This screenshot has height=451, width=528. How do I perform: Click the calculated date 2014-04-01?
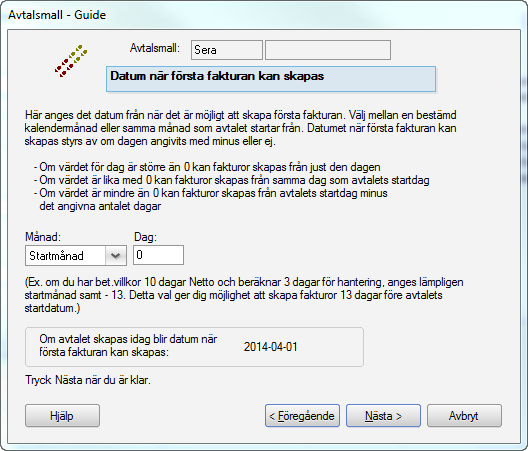270,347
